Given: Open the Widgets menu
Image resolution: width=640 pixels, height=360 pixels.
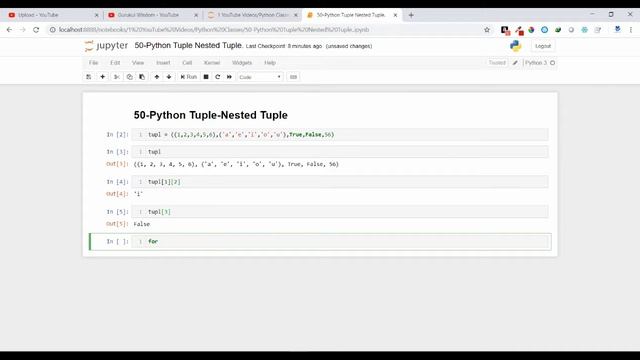Looking at the screenshot, I should tap(242, 62).
